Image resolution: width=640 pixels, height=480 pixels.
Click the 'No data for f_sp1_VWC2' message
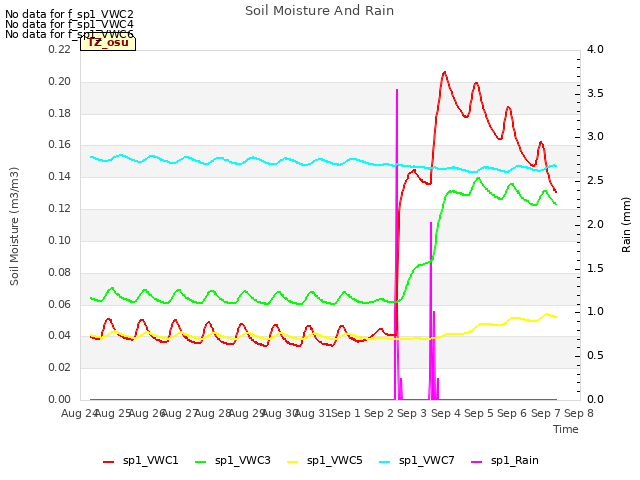69,14
